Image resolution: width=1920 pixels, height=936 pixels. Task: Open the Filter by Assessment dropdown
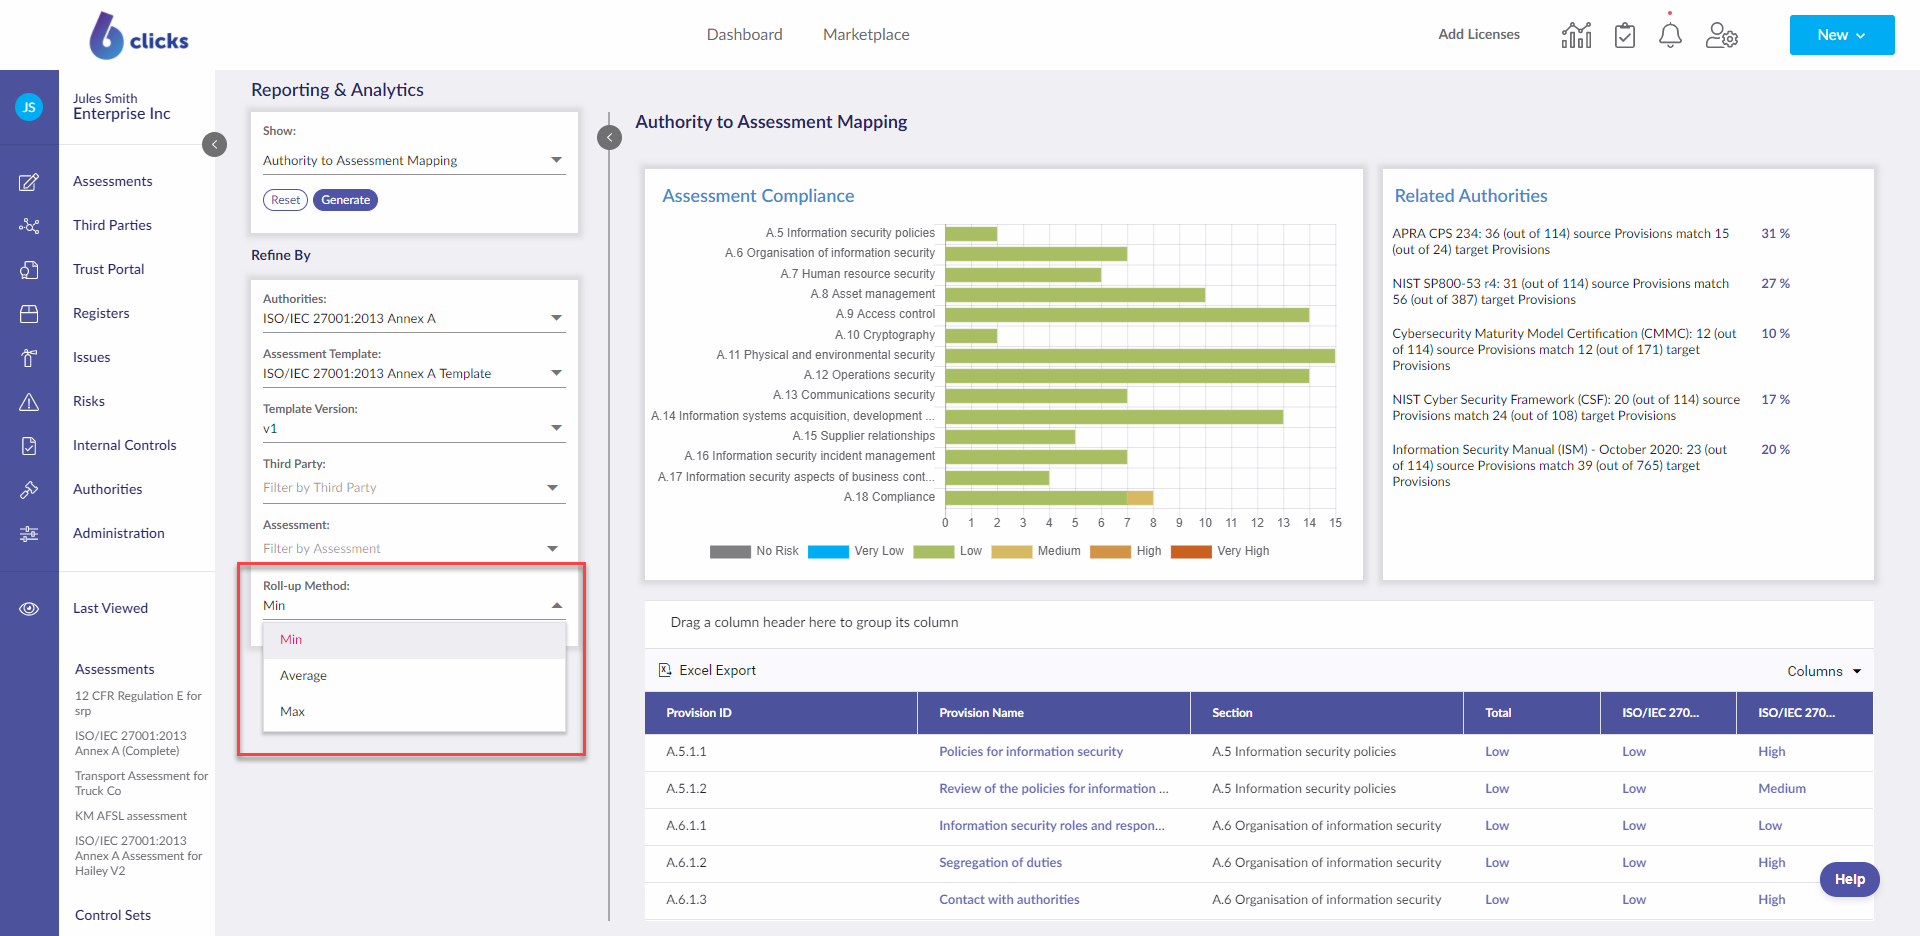coord(414,549)
